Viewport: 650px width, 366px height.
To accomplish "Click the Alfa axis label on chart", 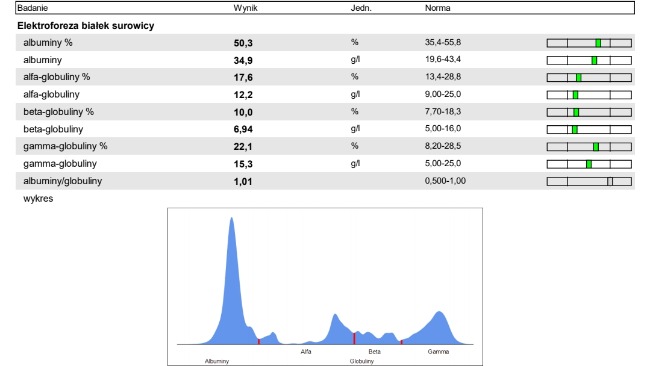I will (x=306, y=351).
